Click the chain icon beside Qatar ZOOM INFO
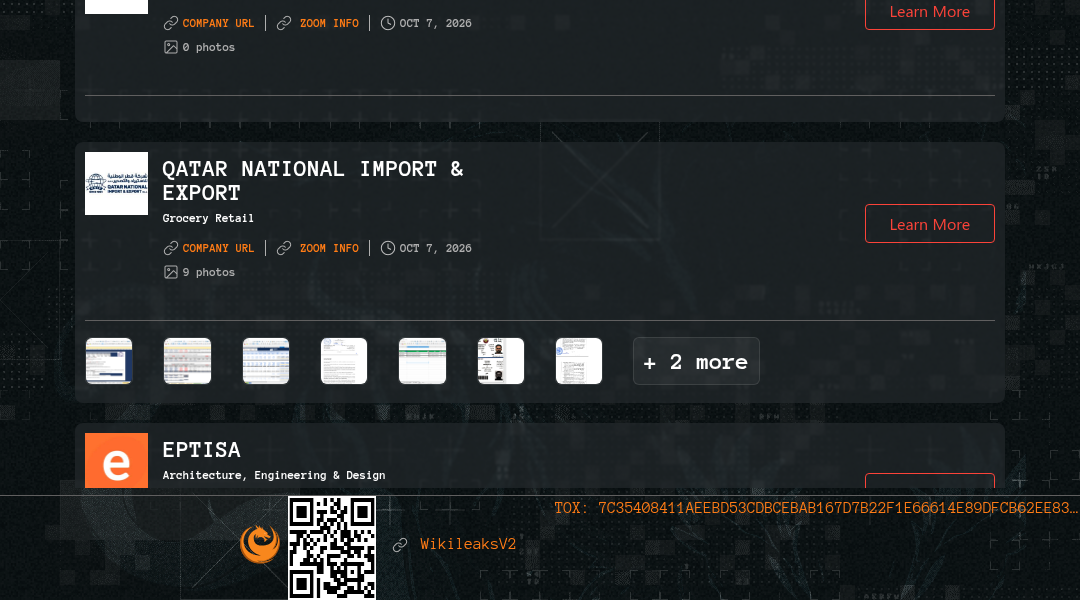The height and width of the screenshot is (600, 1080). coord(284,248)
